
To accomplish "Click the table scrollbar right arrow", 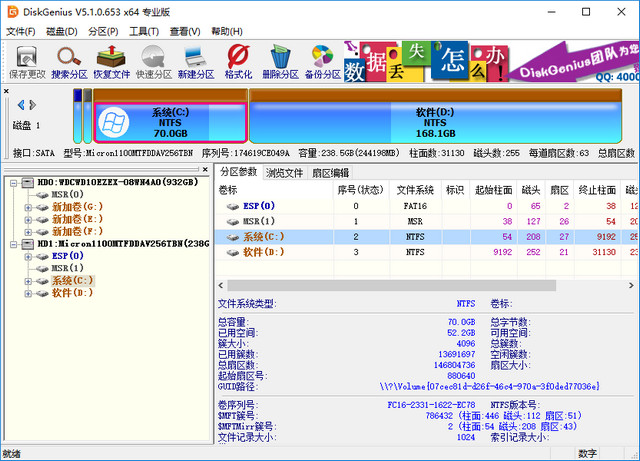I will coord(631,285).
